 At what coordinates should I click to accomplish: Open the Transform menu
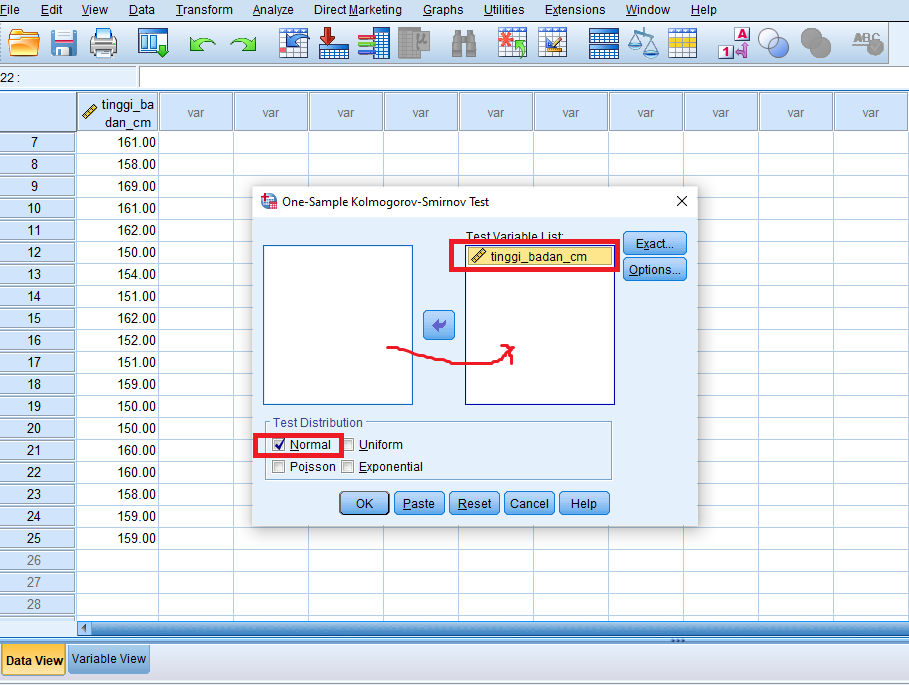coord(204,10)
